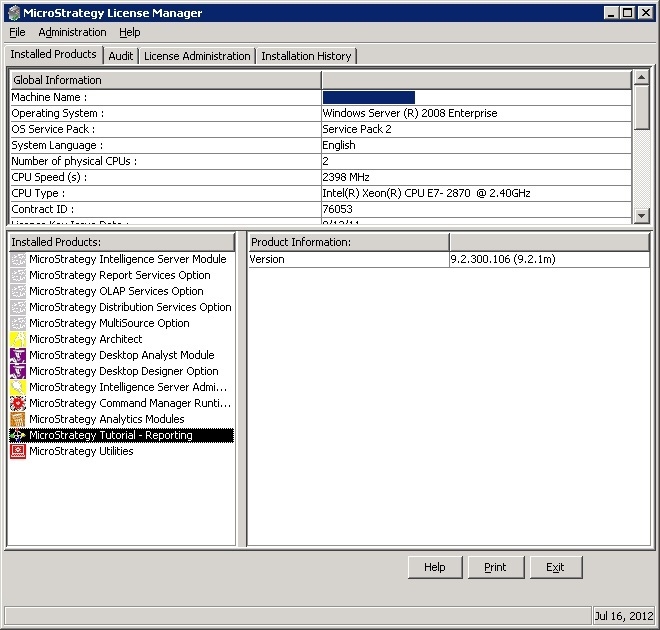
Task: Click the Service Pack 2 value
Action: coord(357,129)
